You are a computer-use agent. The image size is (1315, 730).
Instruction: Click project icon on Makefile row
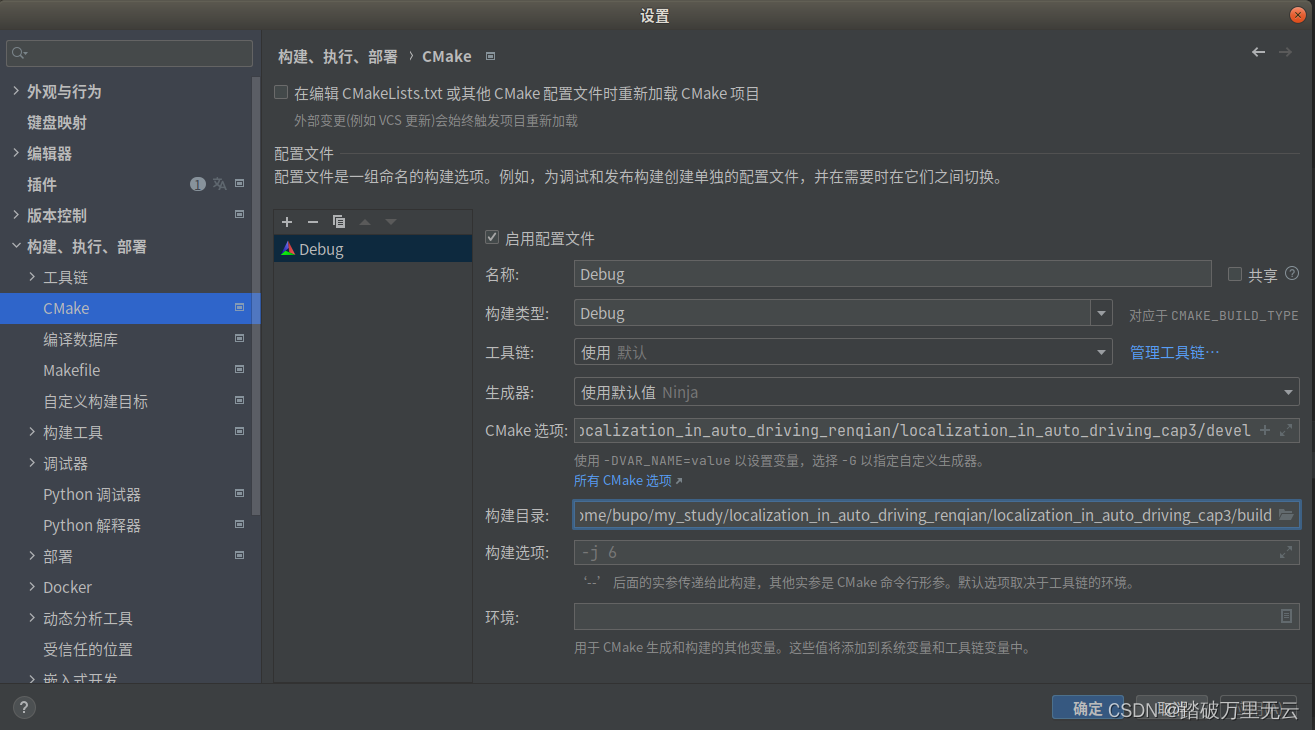pyautogui.click(x=239, y=370)
